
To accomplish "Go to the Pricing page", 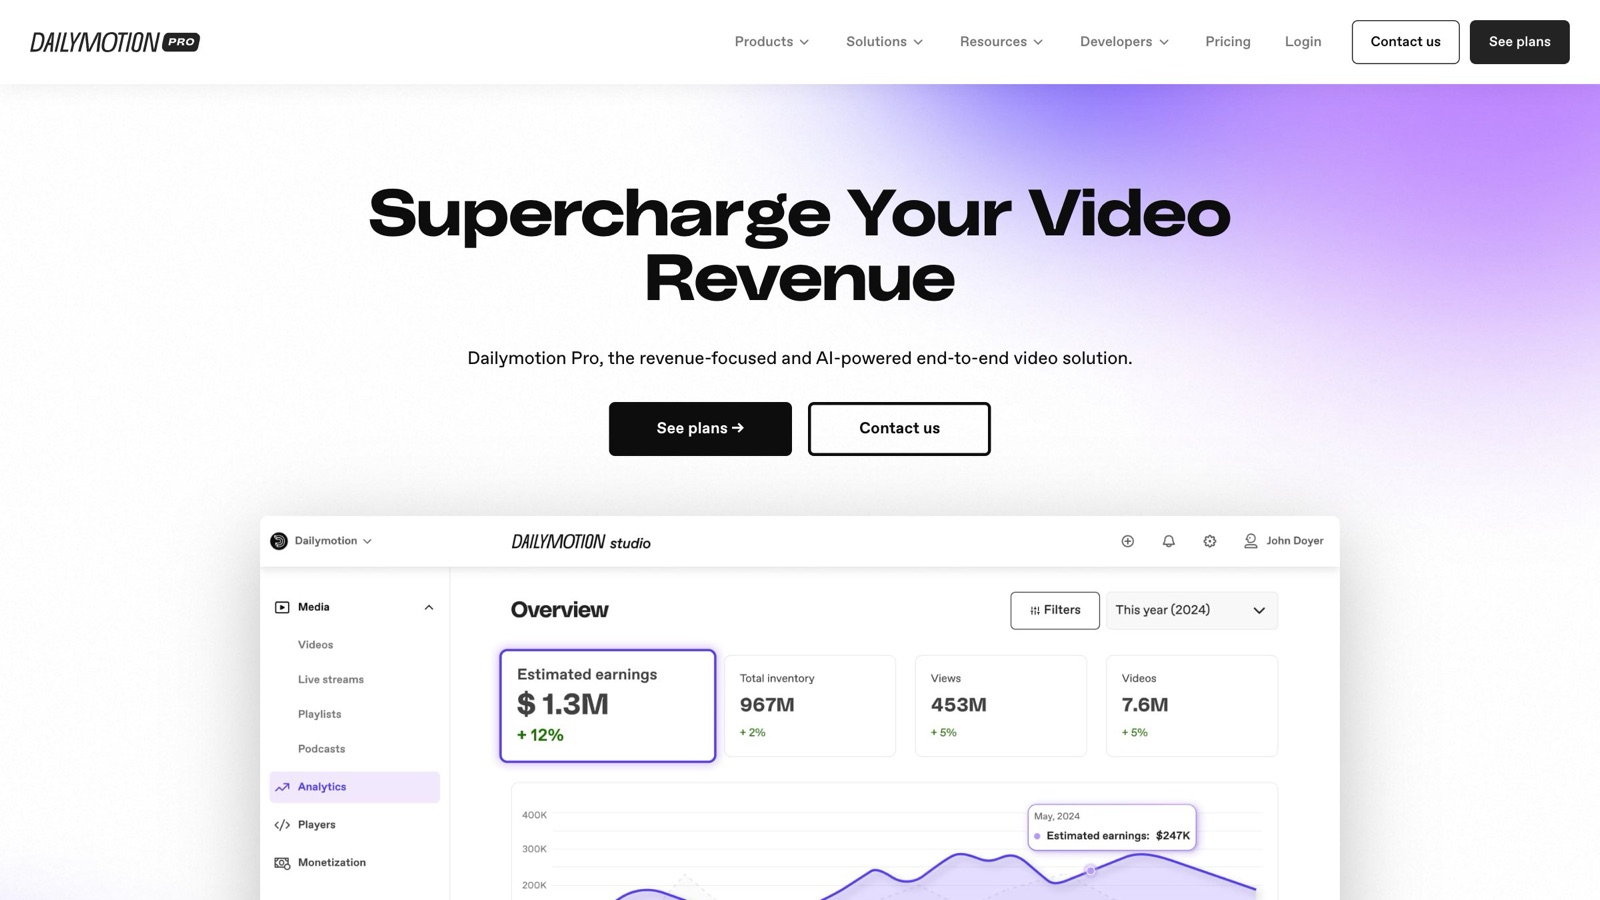I will click(1228, 42).
